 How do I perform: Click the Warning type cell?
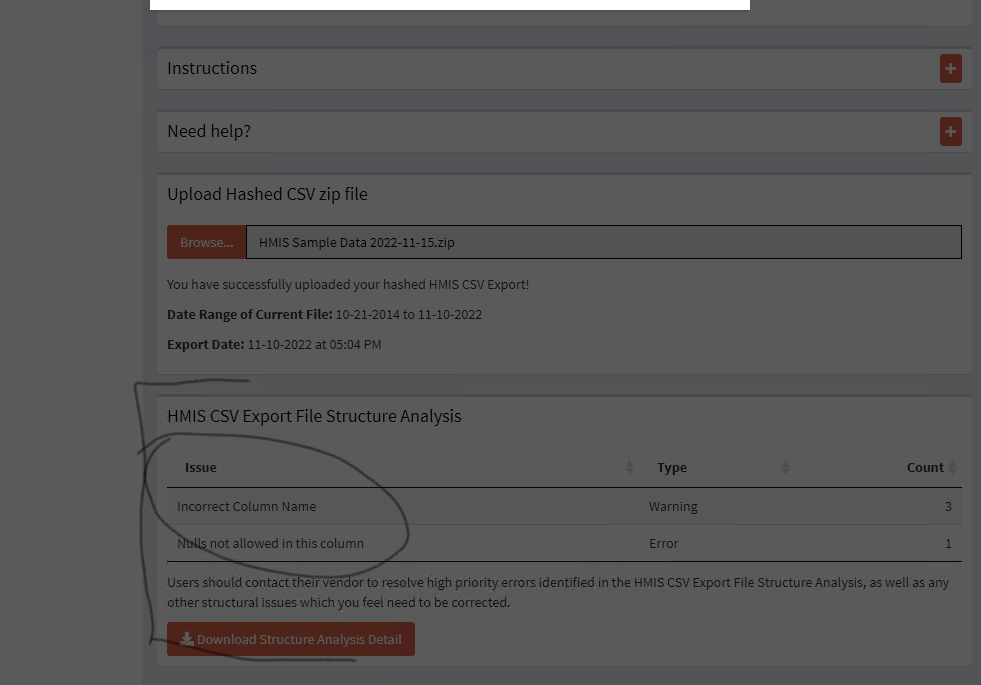pyautogui.click(x=673, y=506)
